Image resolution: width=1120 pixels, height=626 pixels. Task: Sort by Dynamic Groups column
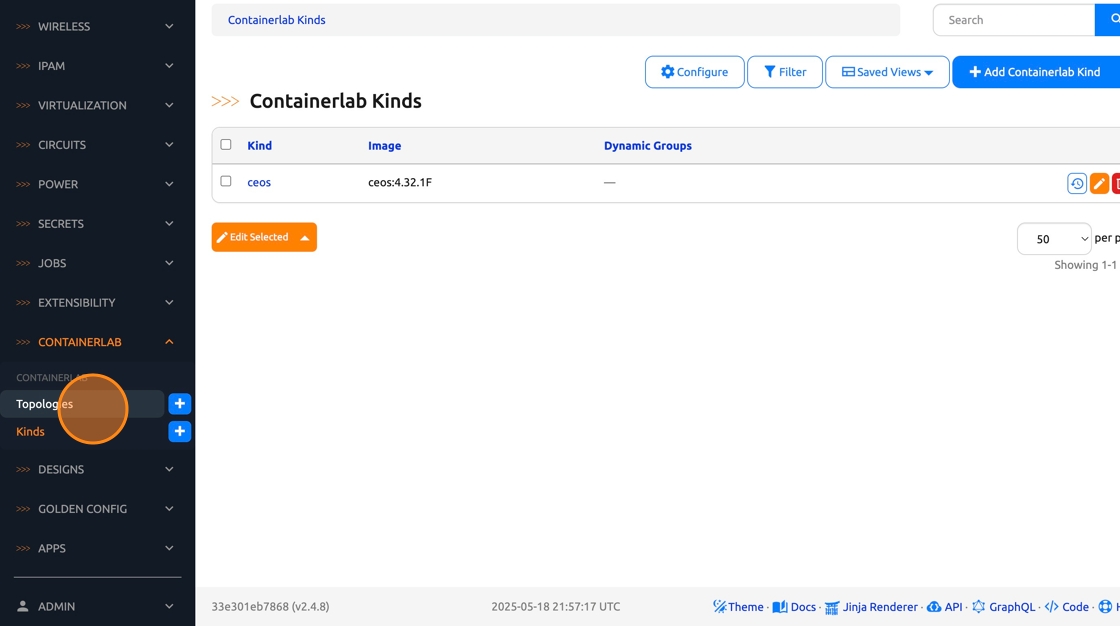(x=648, y=145)
